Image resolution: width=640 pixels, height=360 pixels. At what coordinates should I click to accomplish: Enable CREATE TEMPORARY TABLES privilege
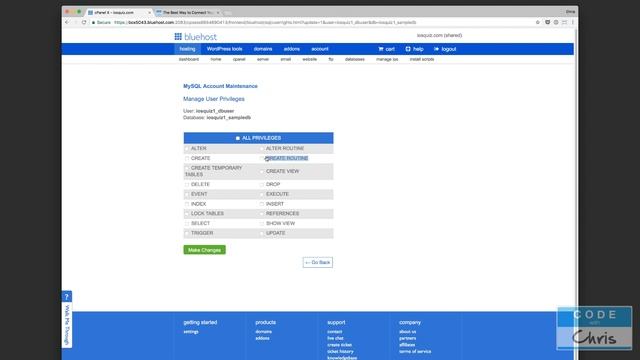coord(187,168)
